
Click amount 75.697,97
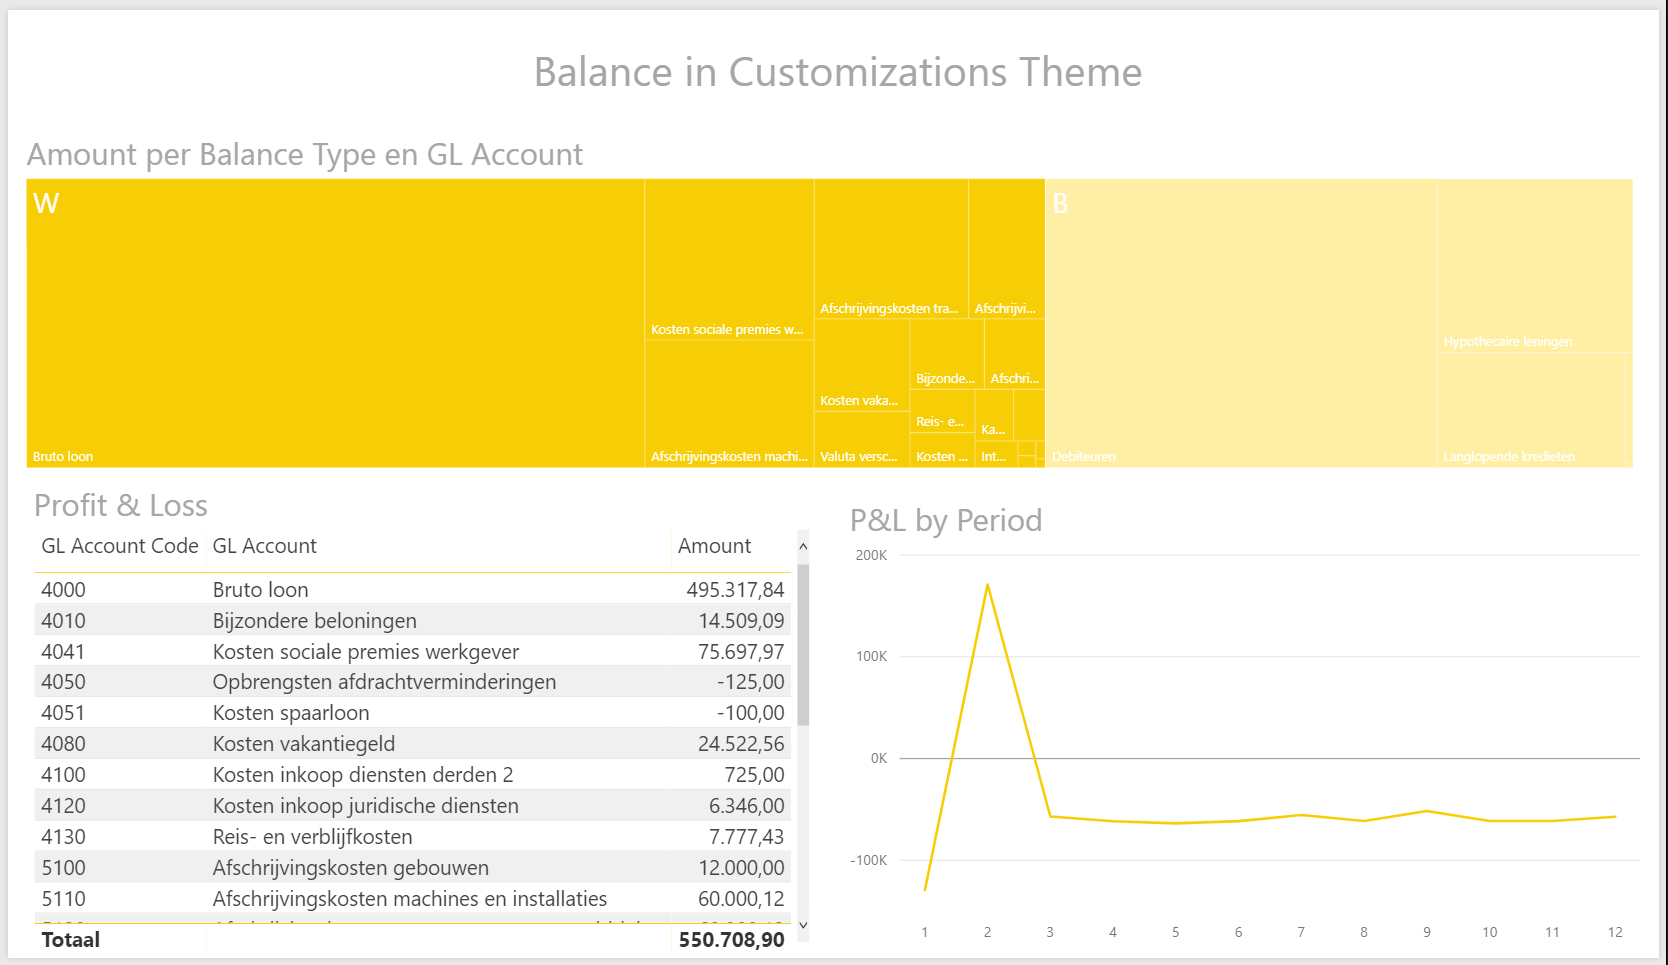click(x=741, y=652)
